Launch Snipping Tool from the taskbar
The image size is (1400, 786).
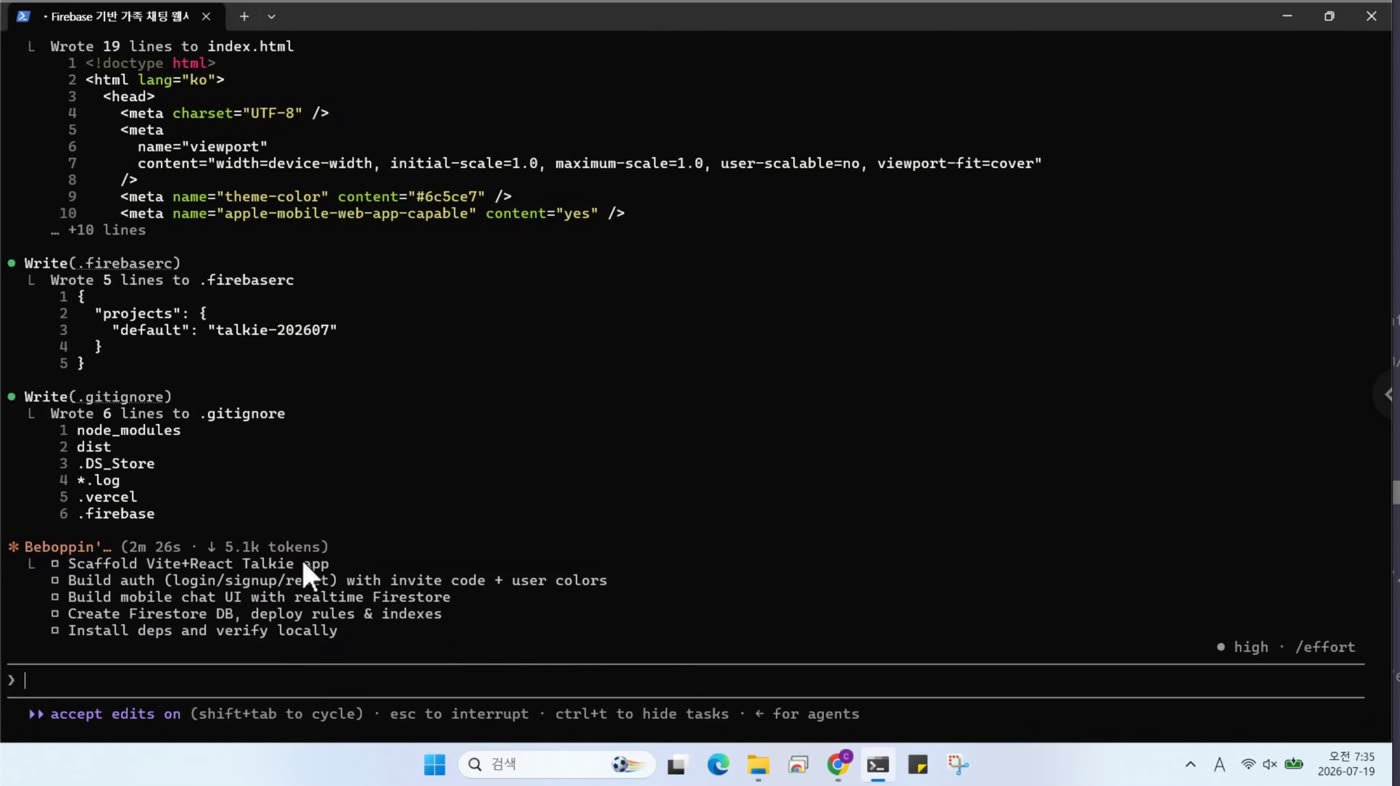(x=958, y=765)
